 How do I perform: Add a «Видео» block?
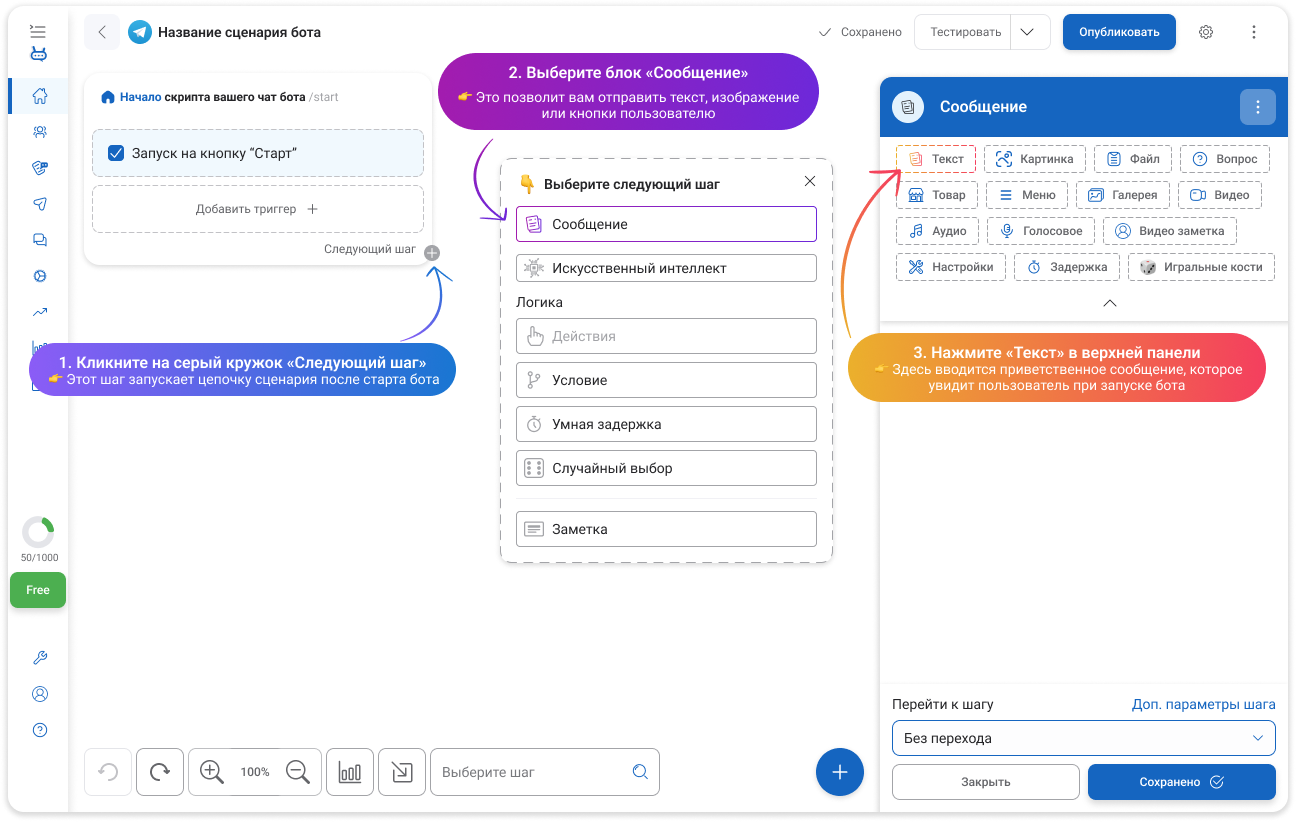point(1220,195)
